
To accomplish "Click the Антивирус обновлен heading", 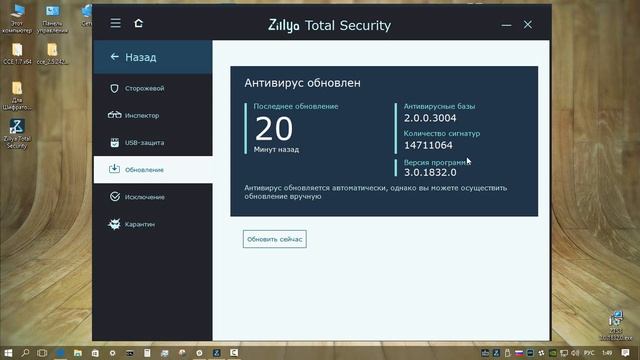I will coord(302,83).
